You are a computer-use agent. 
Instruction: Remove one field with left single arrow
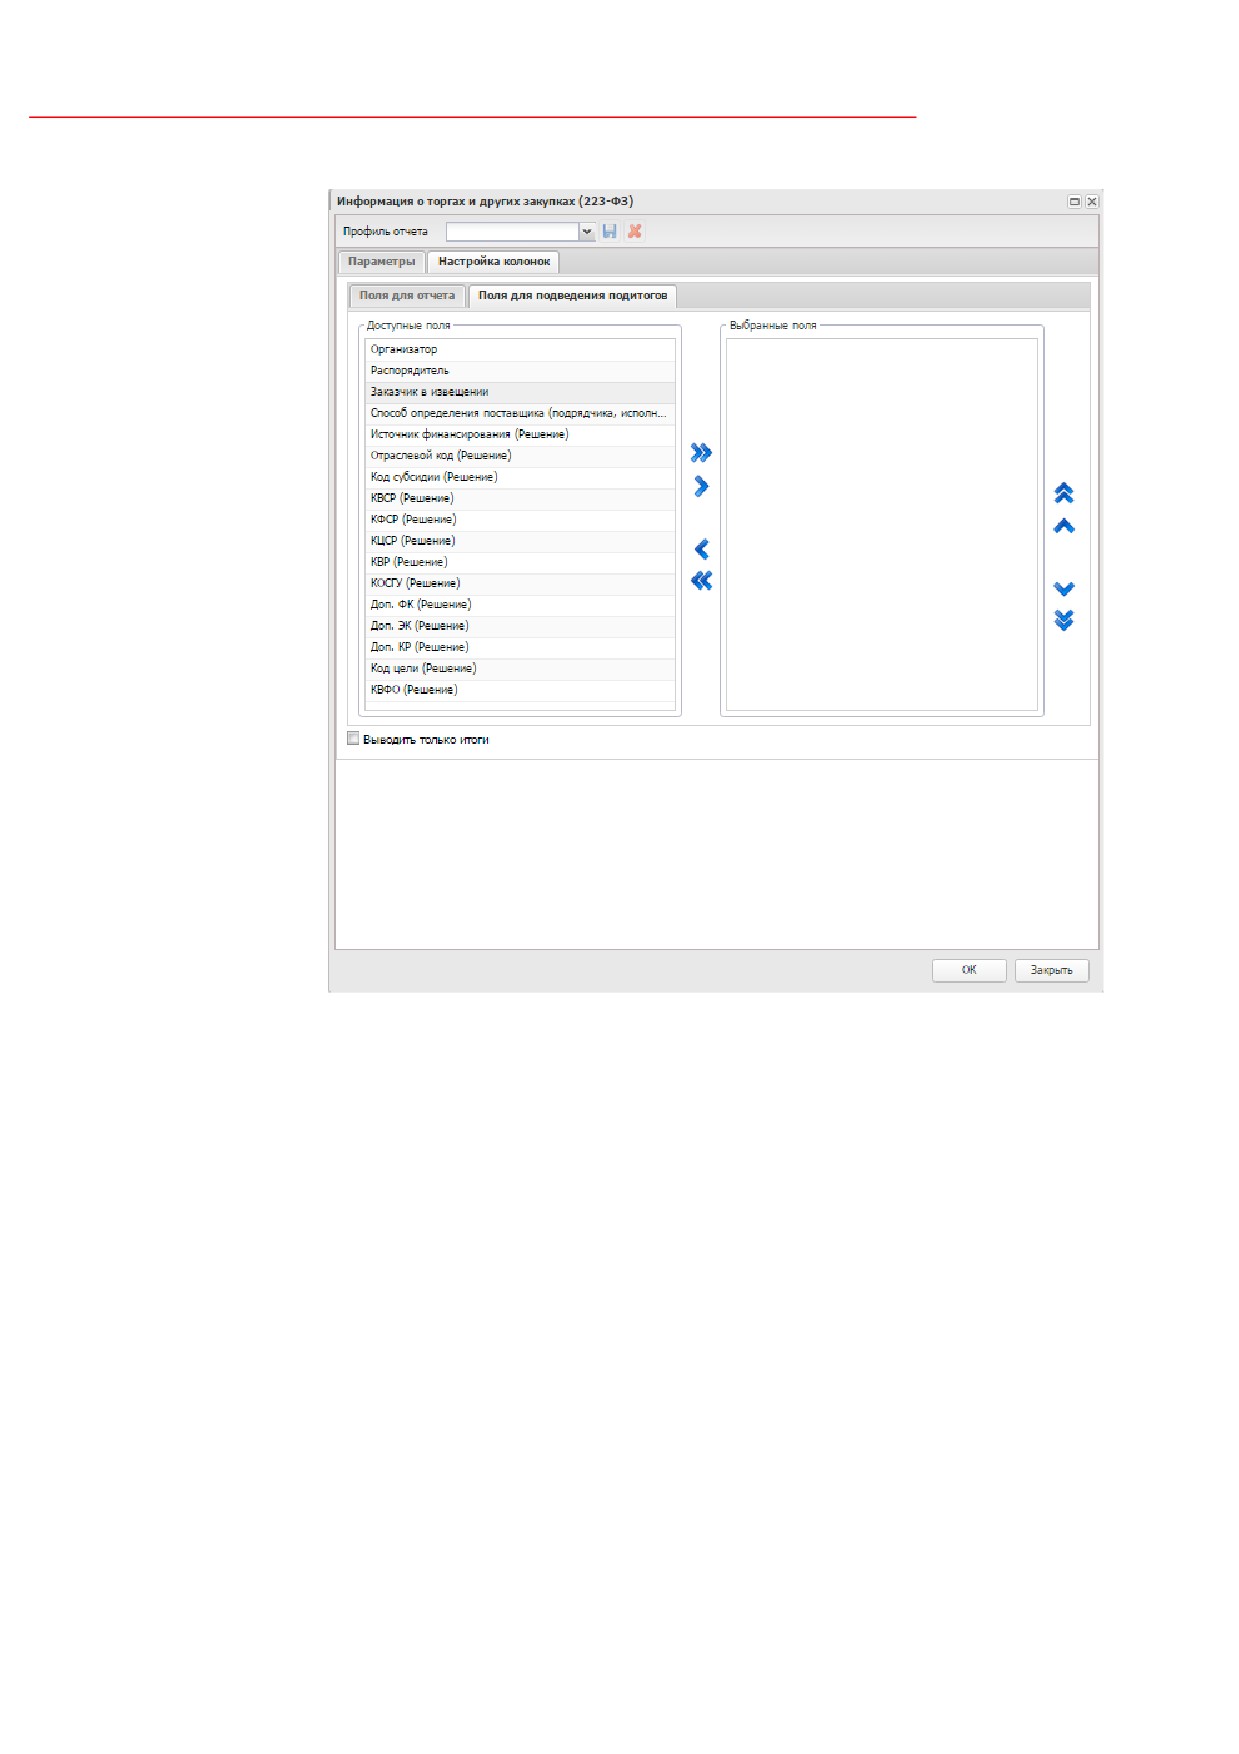(701, 549)
